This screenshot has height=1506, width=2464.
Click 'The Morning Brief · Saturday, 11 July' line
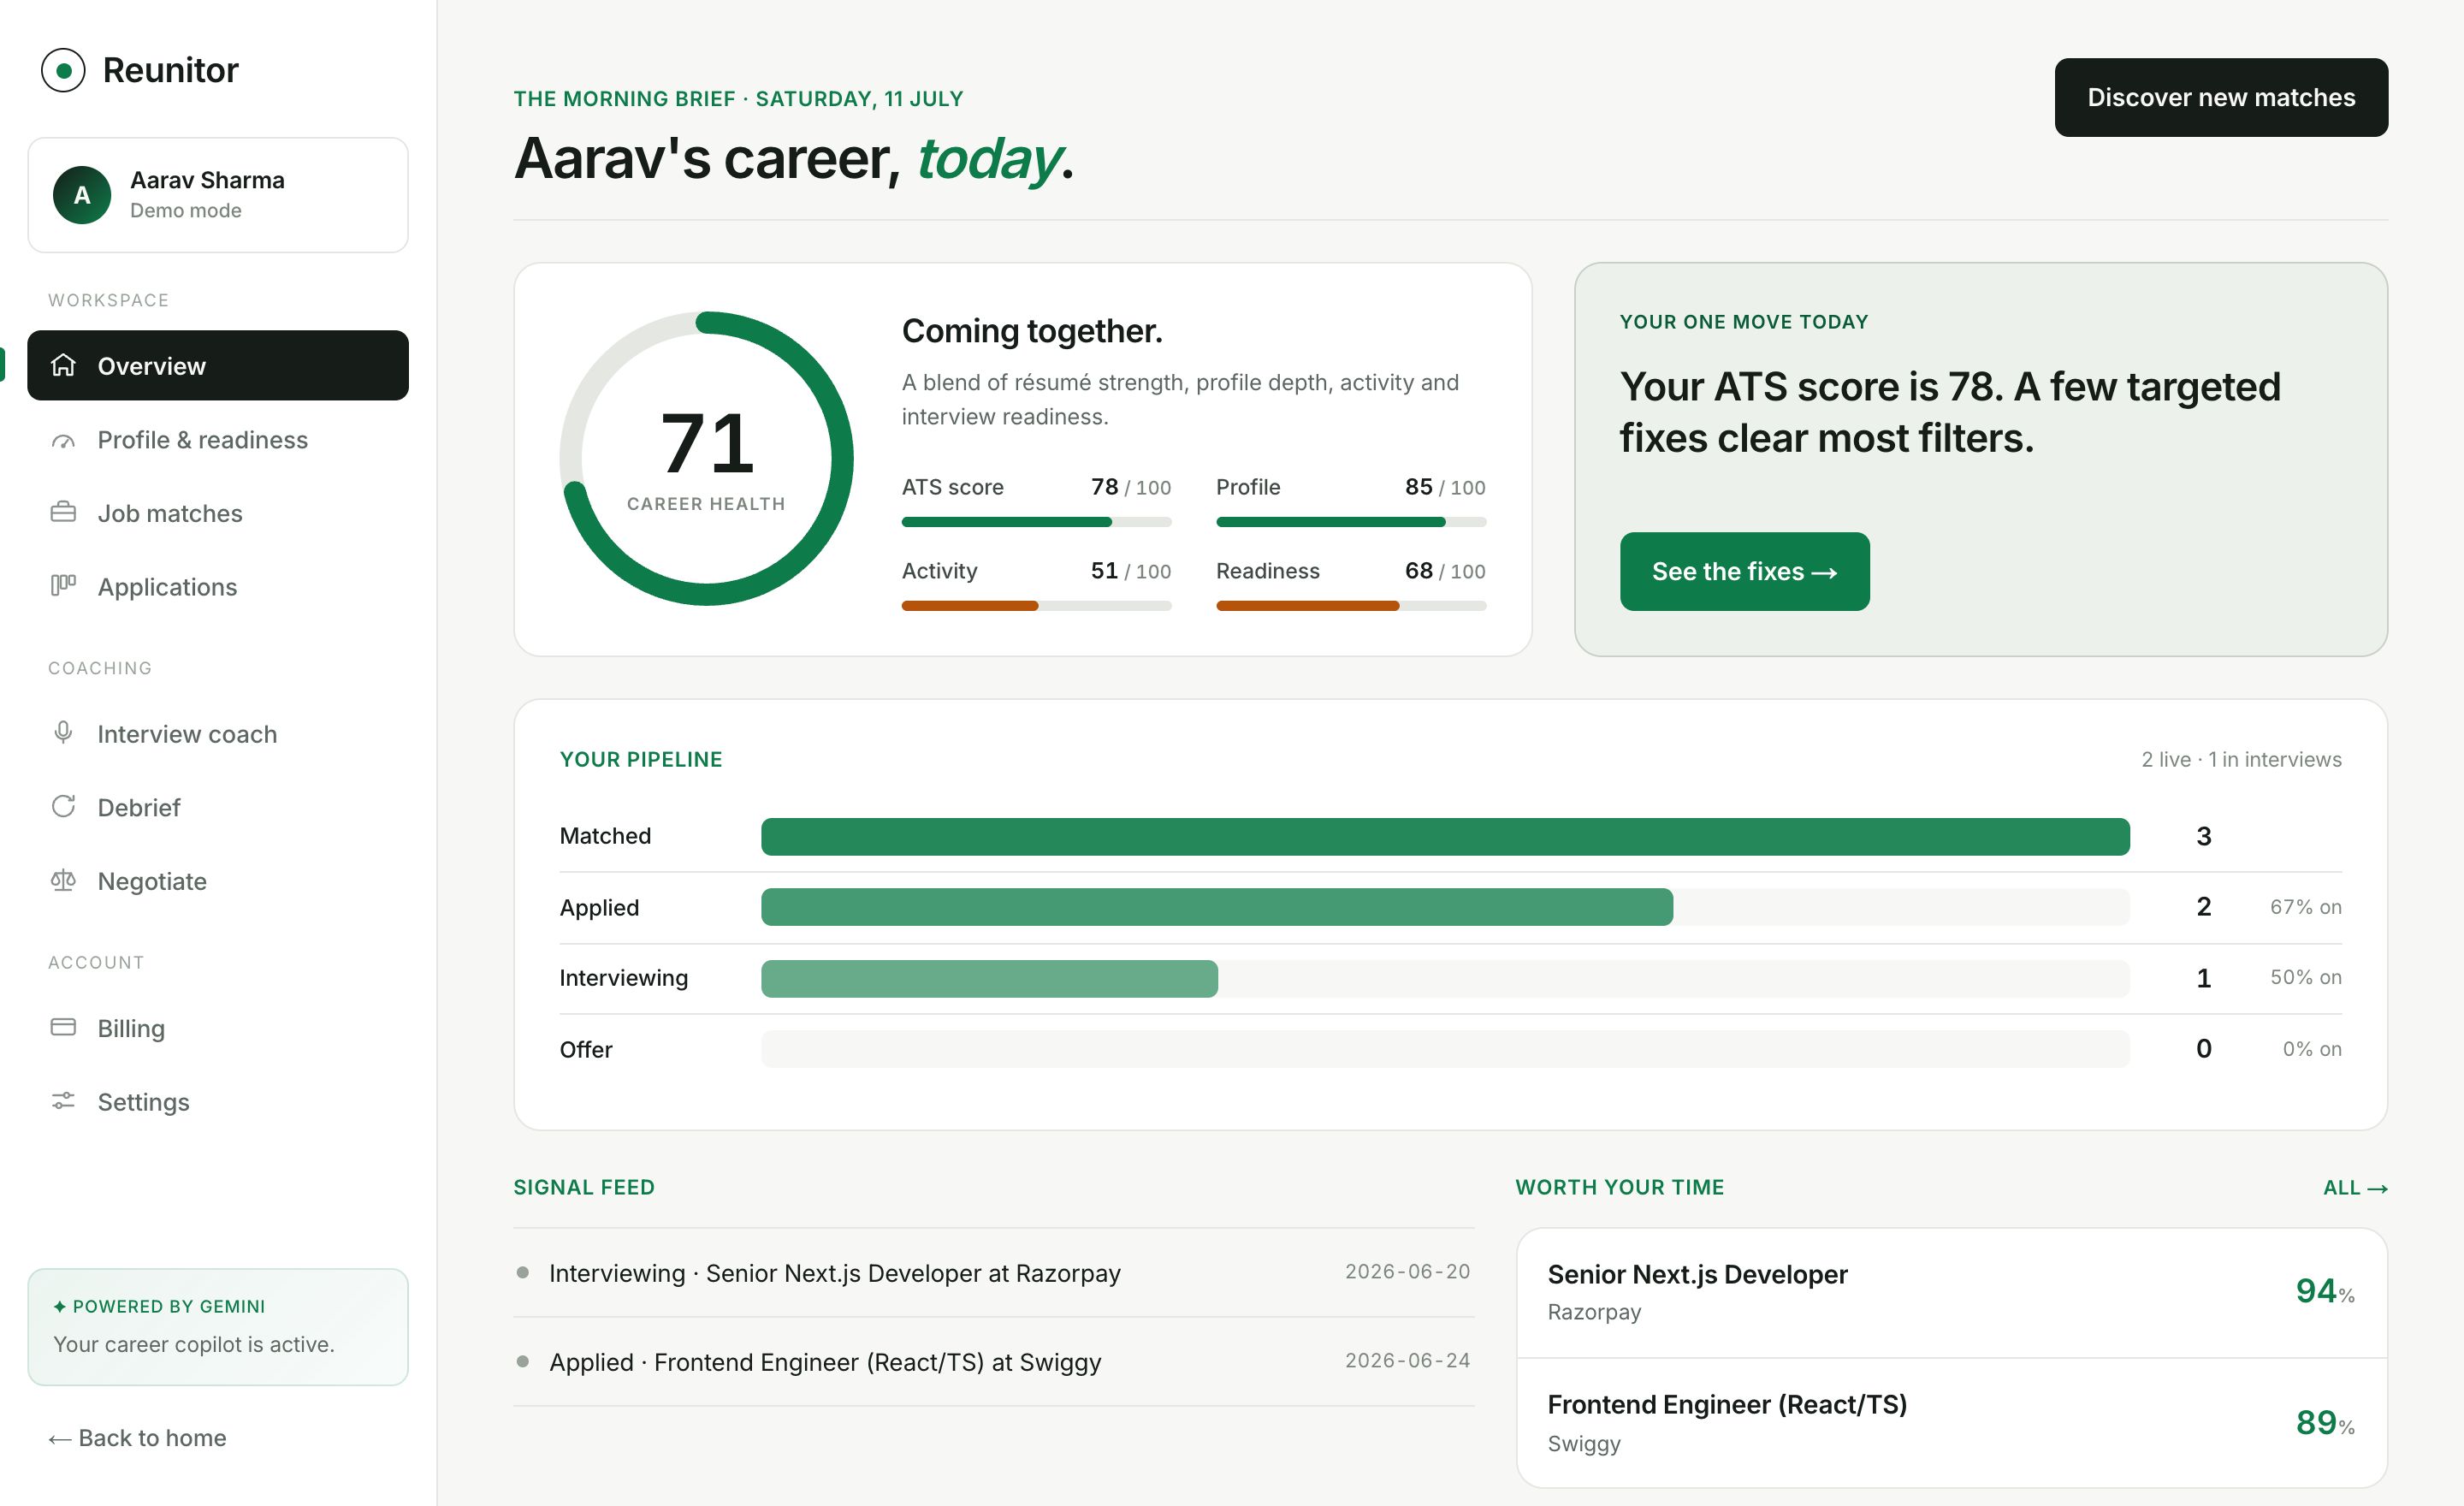738,99
